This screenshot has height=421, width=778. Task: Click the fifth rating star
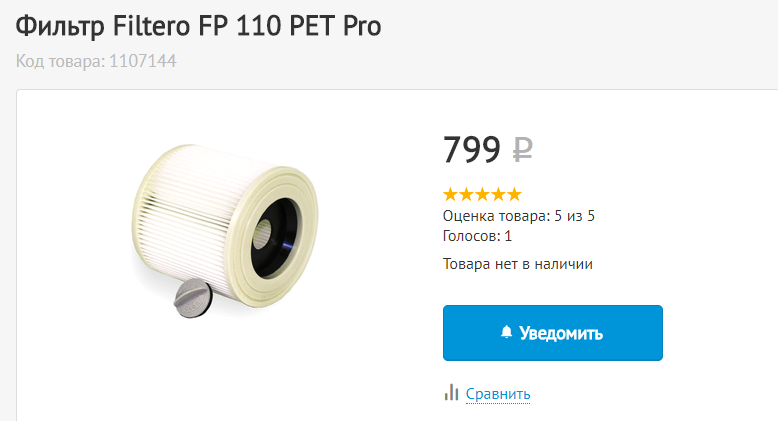pyautogui.click(x=514, y=194)
